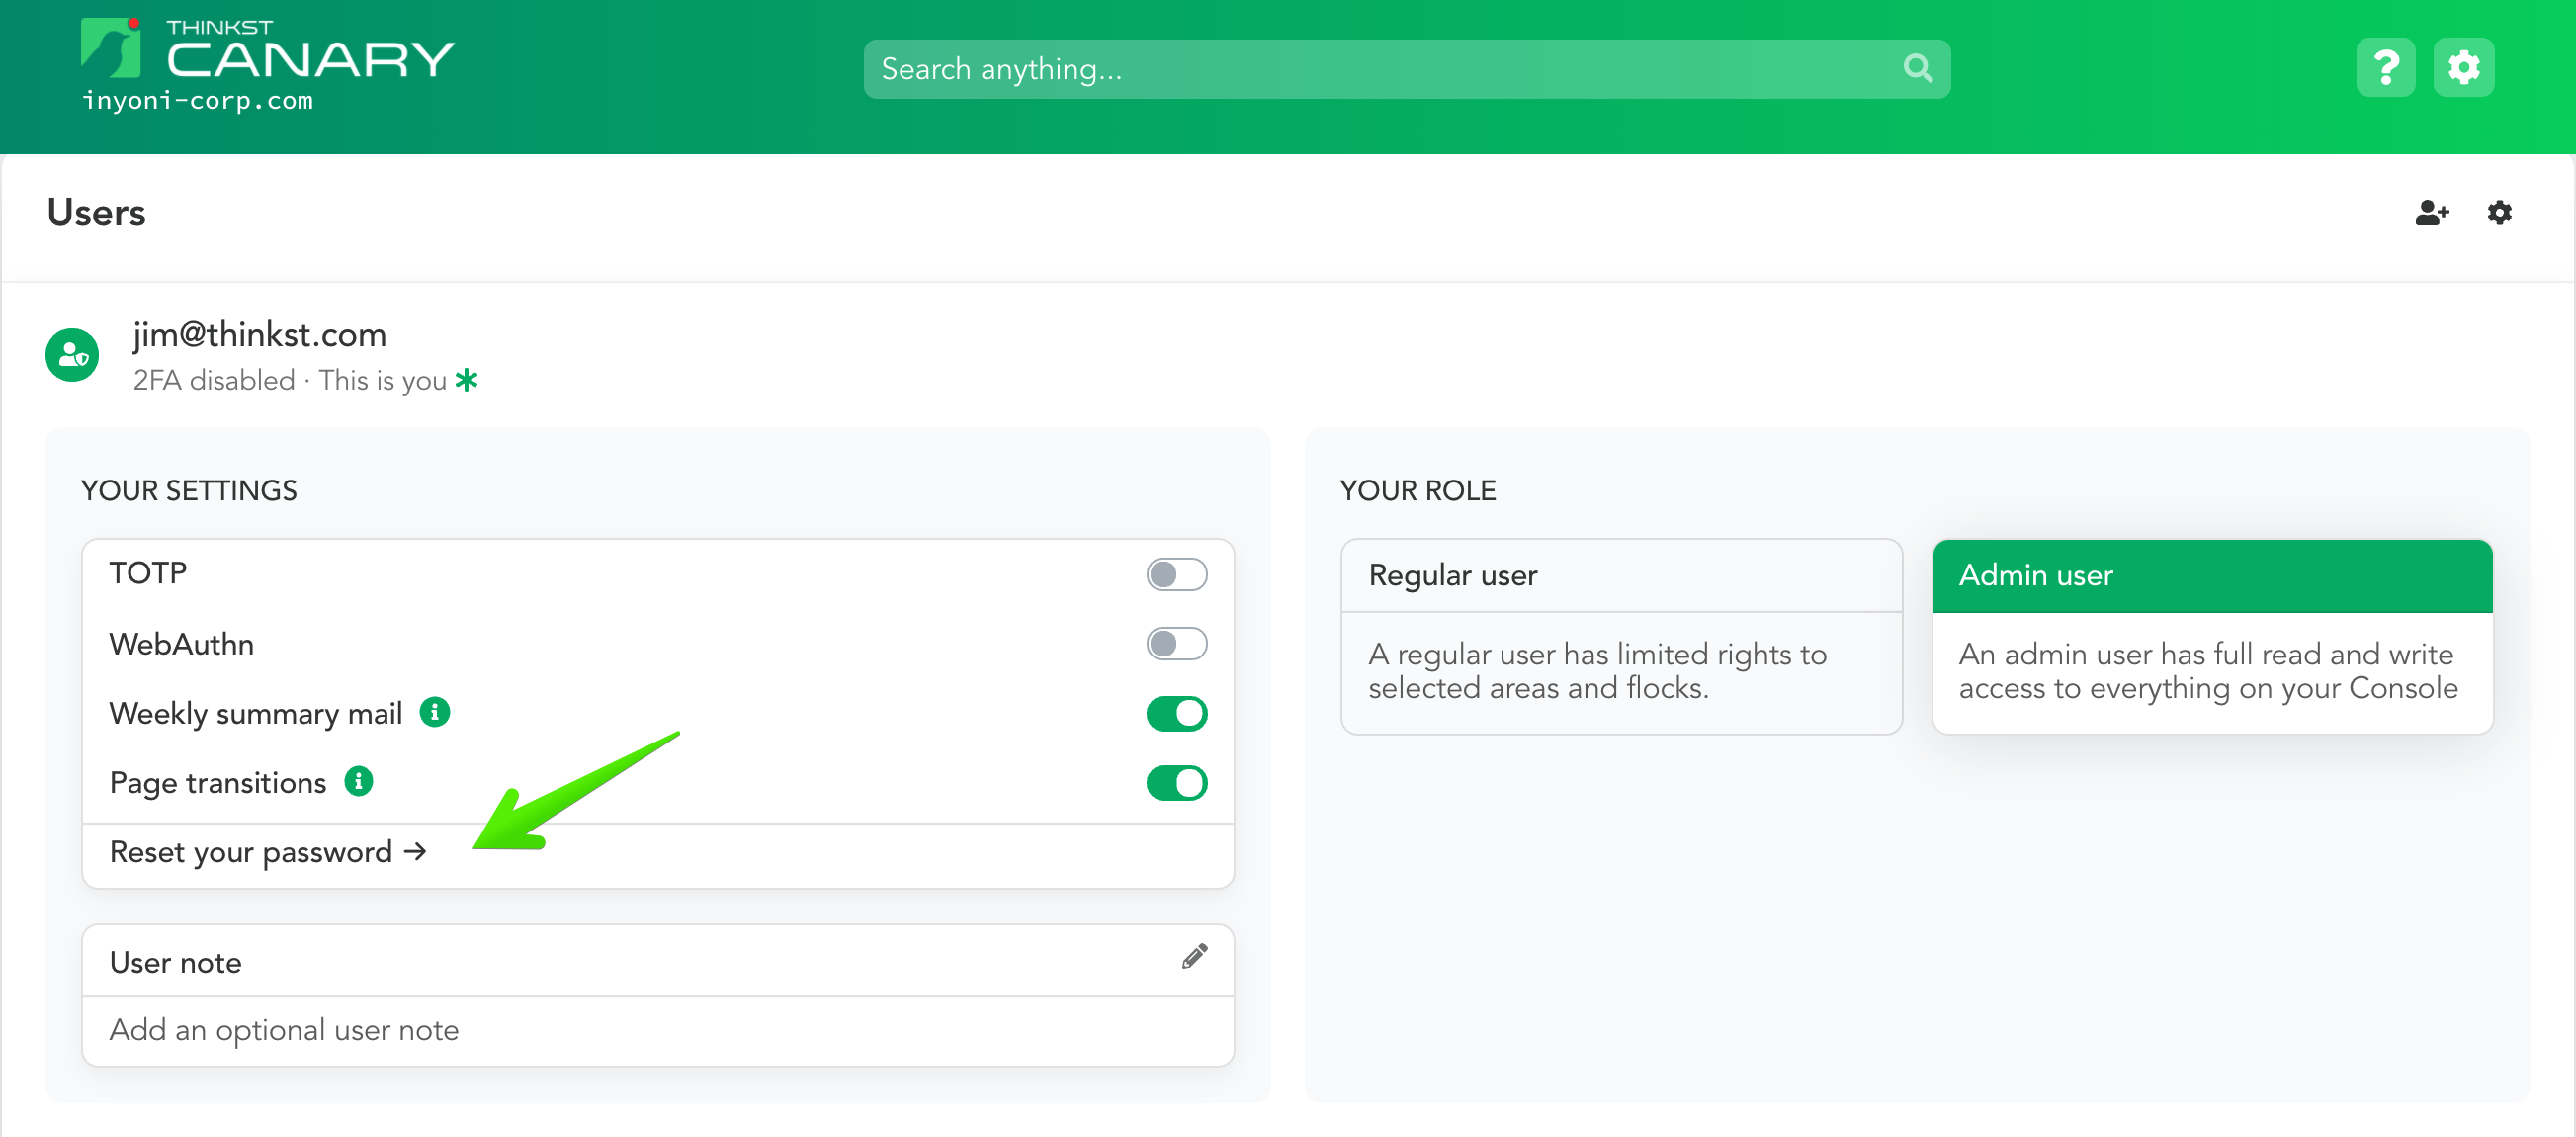
Task: Click the regular user limited rights description
Action: click(1598, 671)
